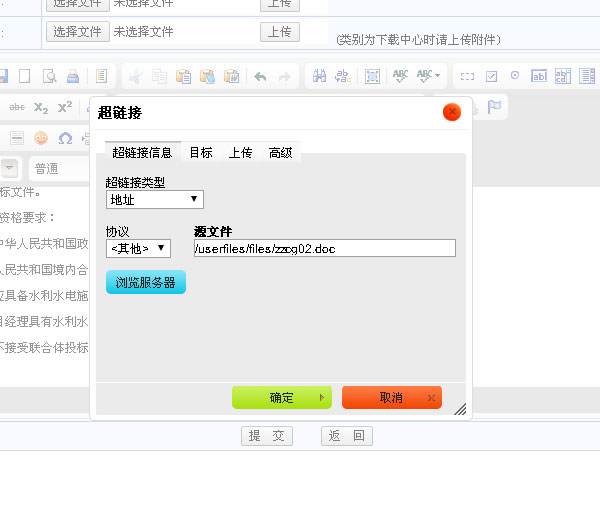Open the 超链接类型 dropdown
The width and height of the screenshot is (600, 530).
[154, 199]
